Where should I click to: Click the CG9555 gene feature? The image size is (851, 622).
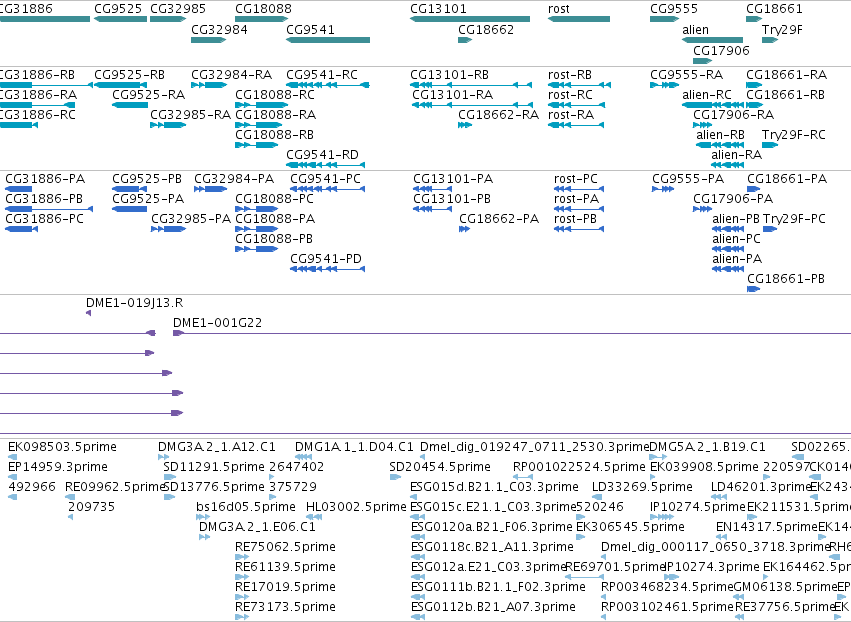[664, 19]
